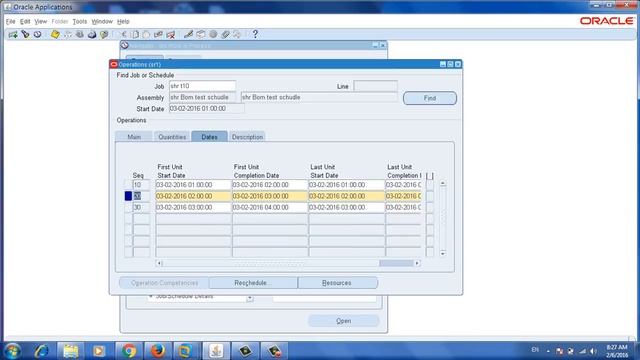Expand Job/Schedule Details dropdown in background window
Screen dimensions: 640x360
point(249,298)
